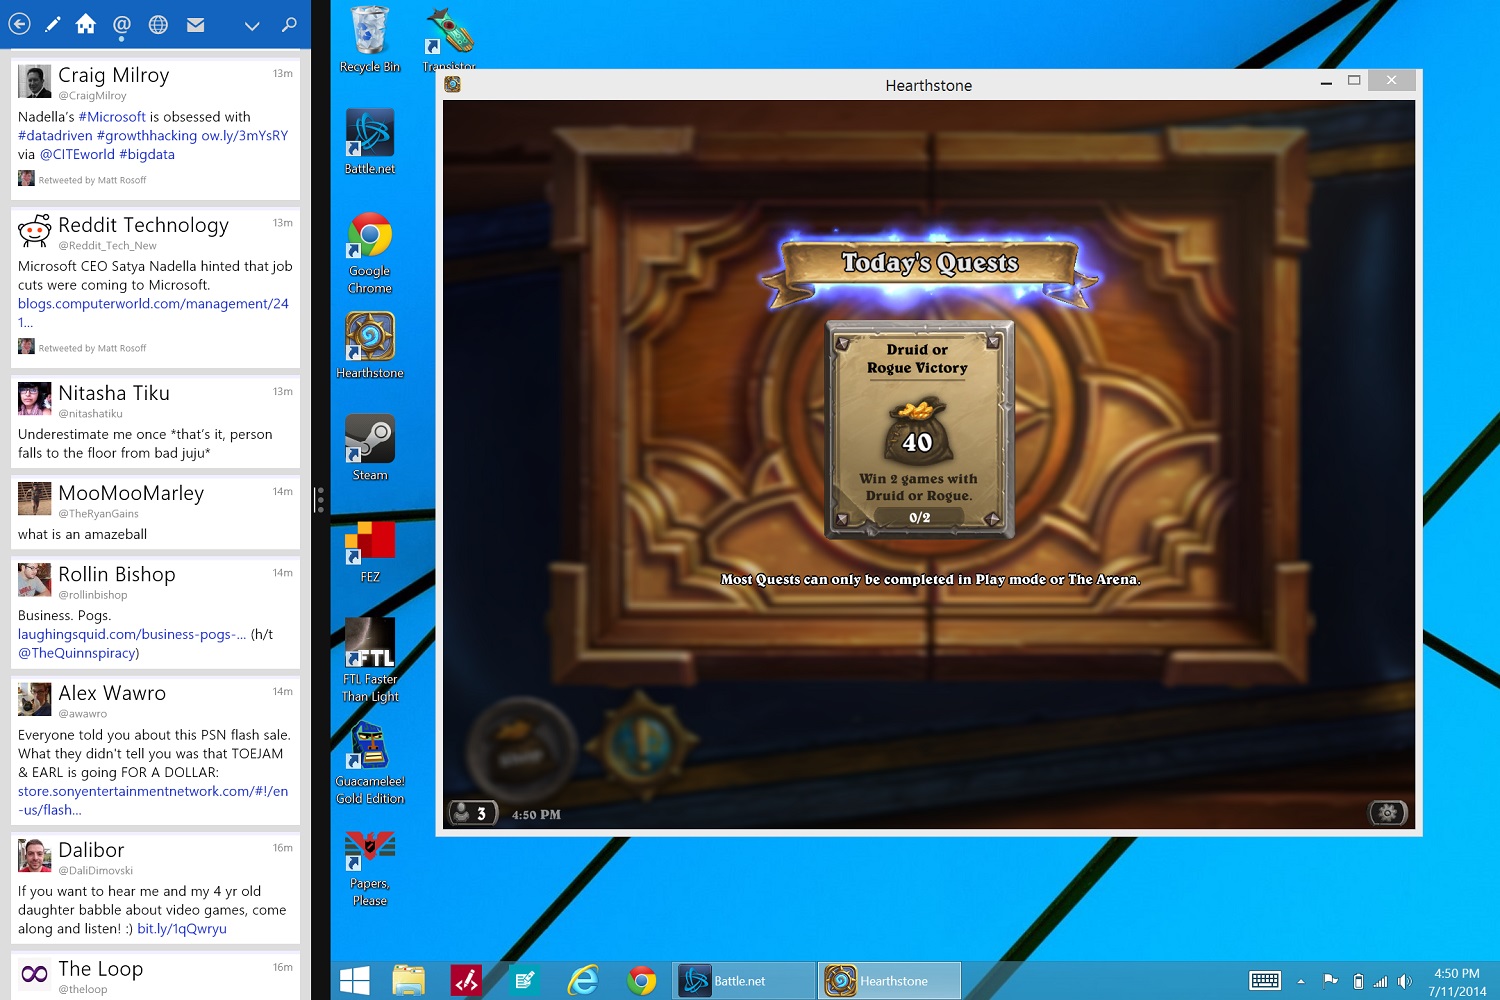This screenshot has width=1500, height=1000.
Task: Select the FEZ desktop shortcut
Action: [370, 551]
